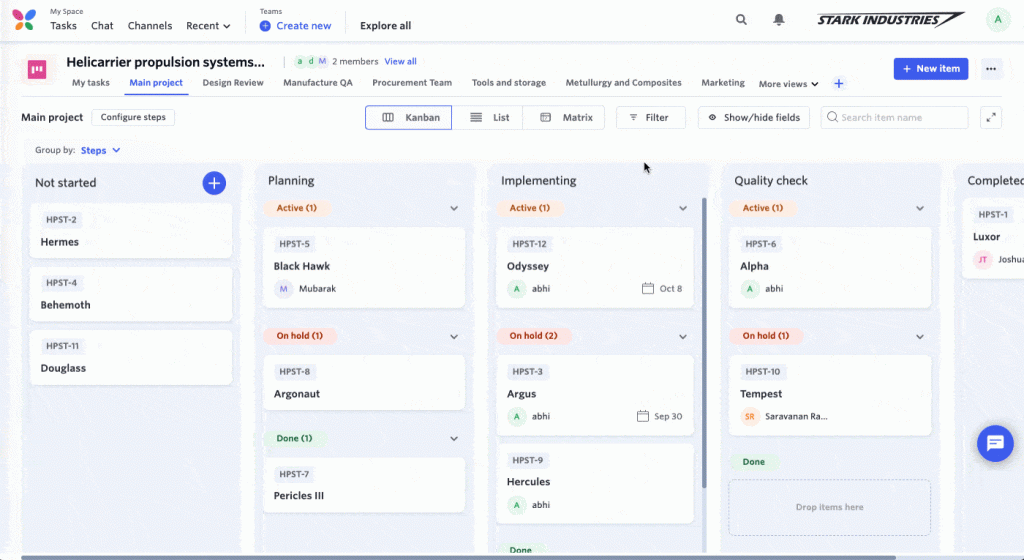Open the Procurement Team tab
The width and height of the screenshot is (1024, 560).
[x=412, y=83]
